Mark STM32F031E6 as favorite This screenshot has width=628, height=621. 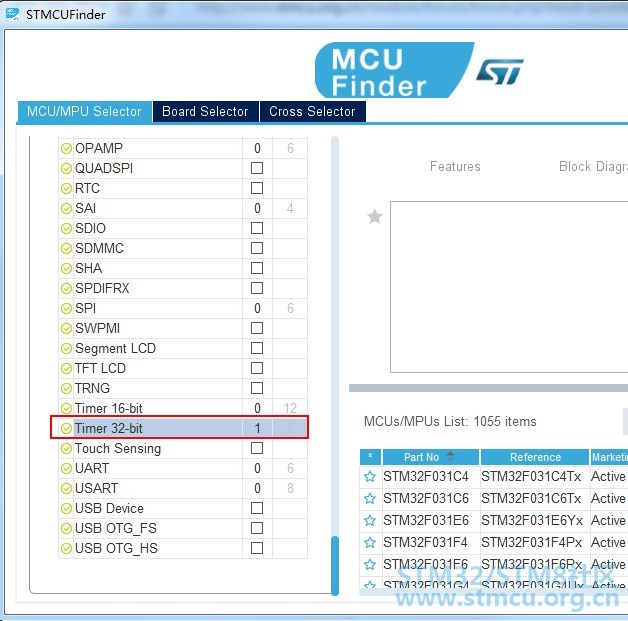tap(370, 521)
